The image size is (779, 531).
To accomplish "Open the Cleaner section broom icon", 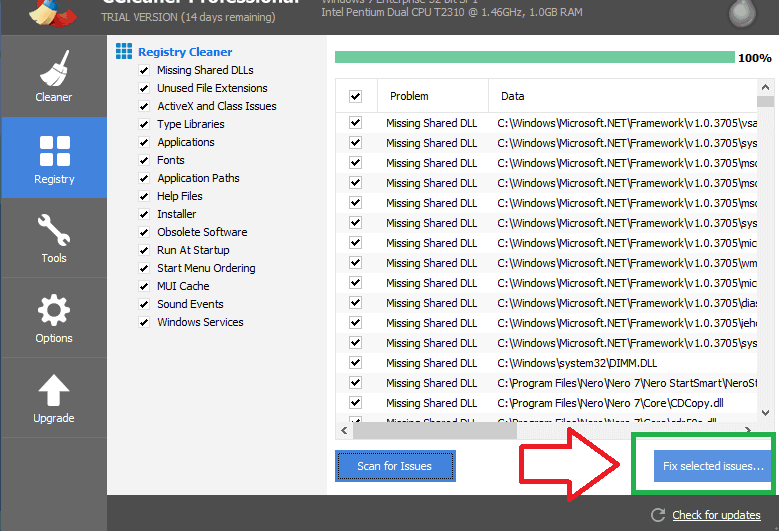I will 54,68.
